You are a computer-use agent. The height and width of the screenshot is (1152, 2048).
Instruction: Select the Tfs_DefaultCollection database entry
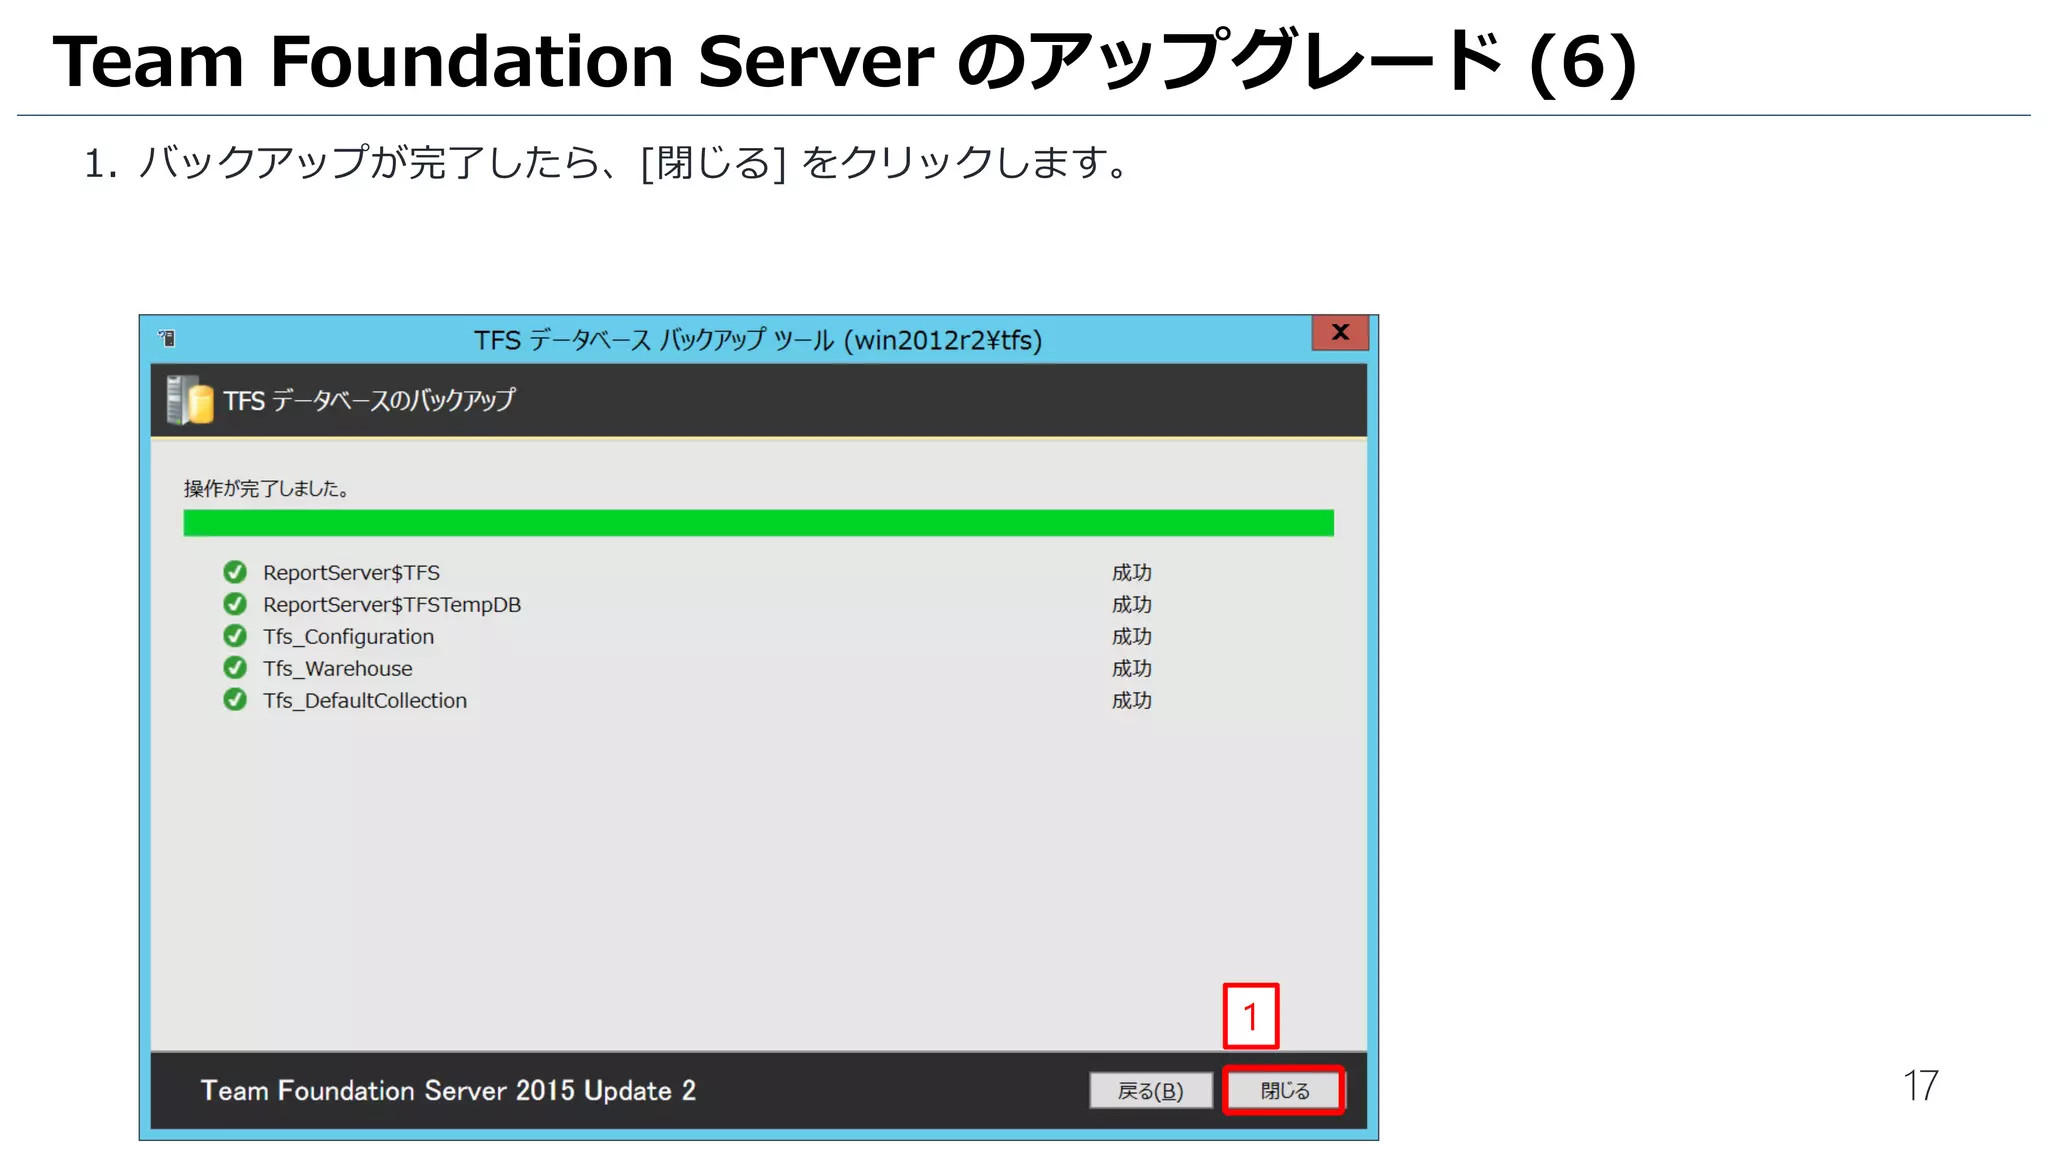[365, 701]
